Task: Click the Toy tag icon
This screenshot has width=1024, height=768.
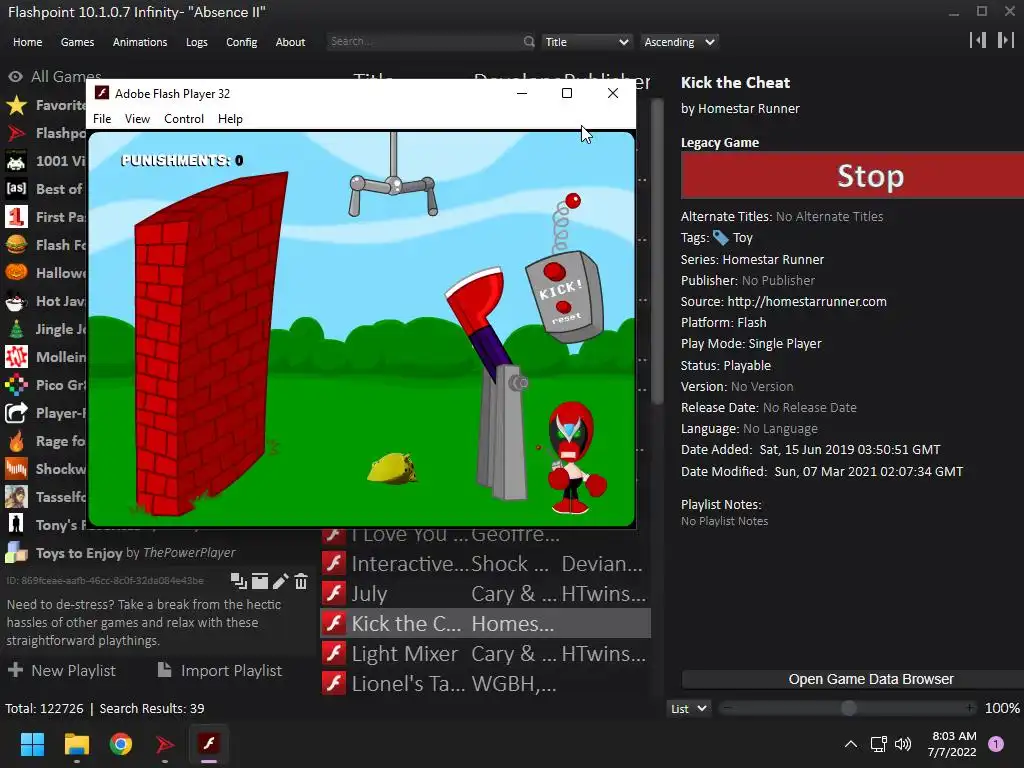Action: tap(720, 238)
